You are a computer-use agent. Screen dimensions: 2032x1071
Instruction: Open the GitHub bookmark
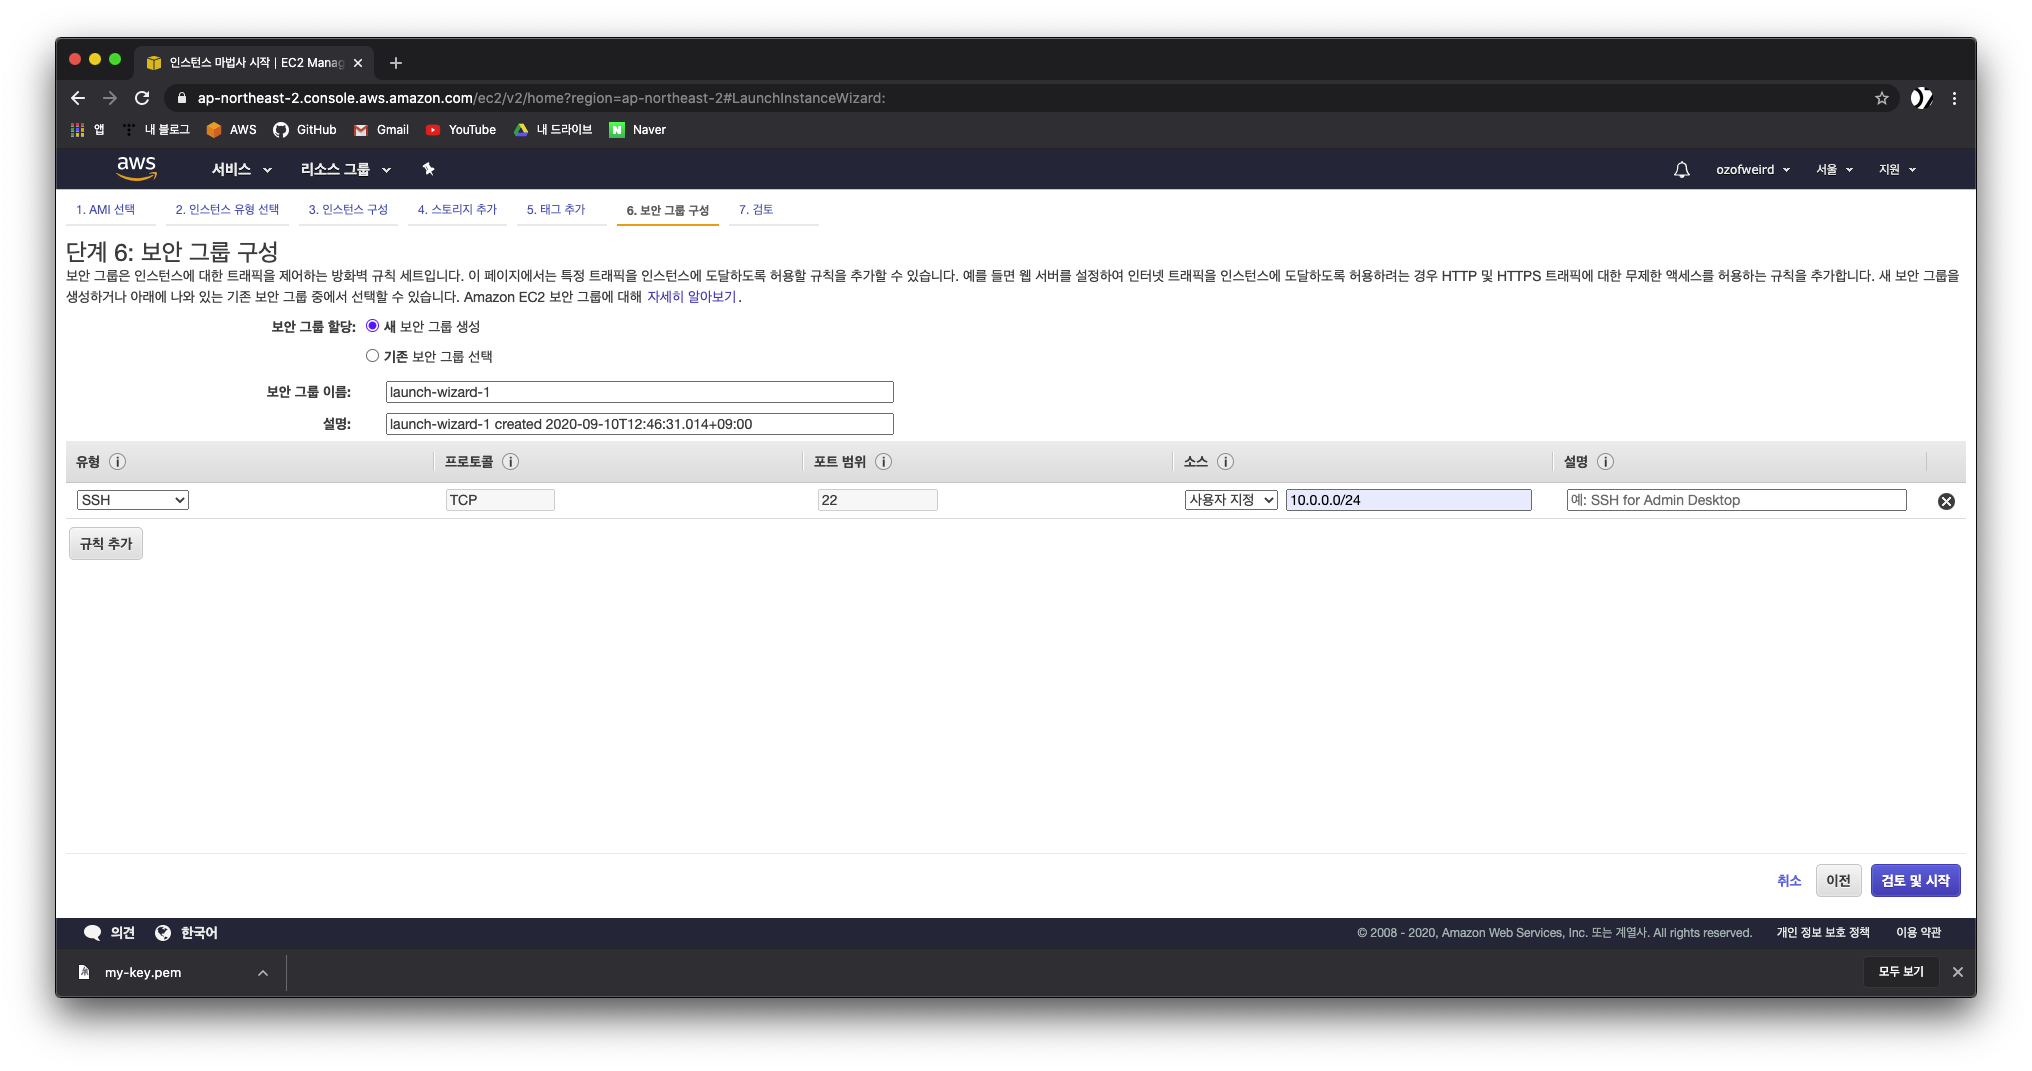click(305, 130)
